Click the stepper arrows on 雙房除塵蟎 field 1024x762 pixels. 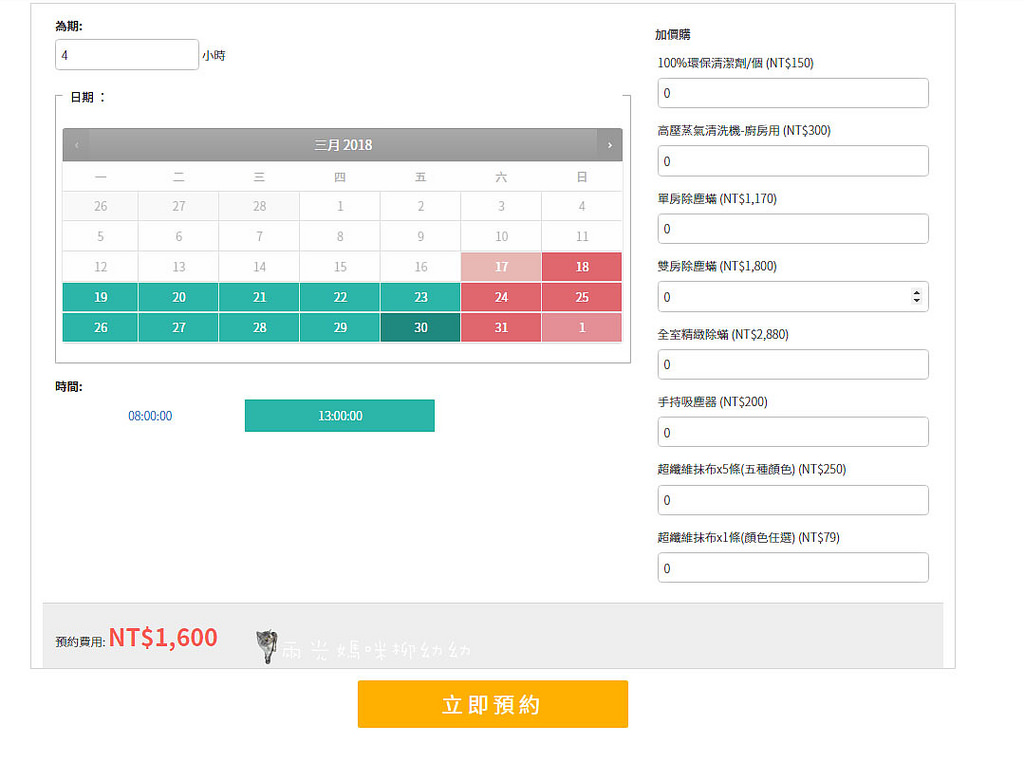(917, 296)
